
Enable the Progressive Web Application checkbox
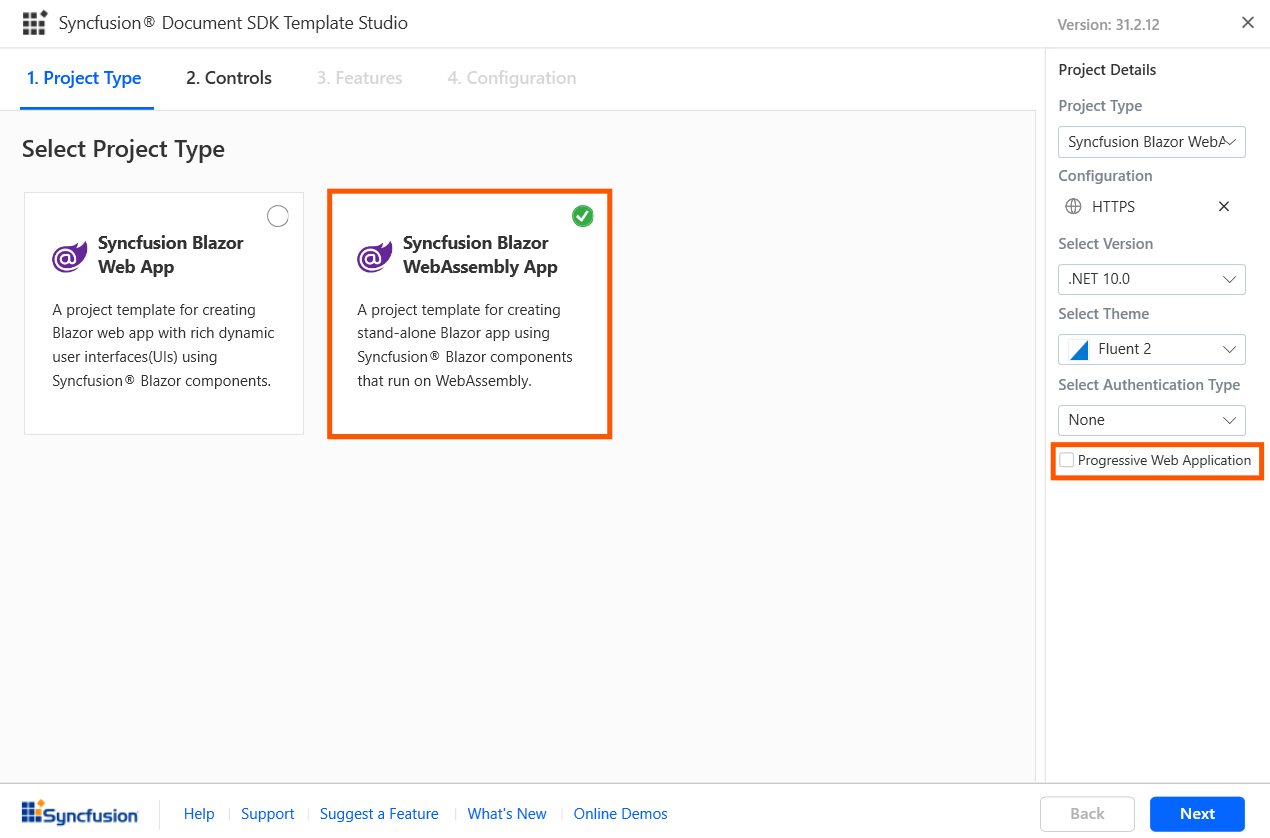point(1067,460)
